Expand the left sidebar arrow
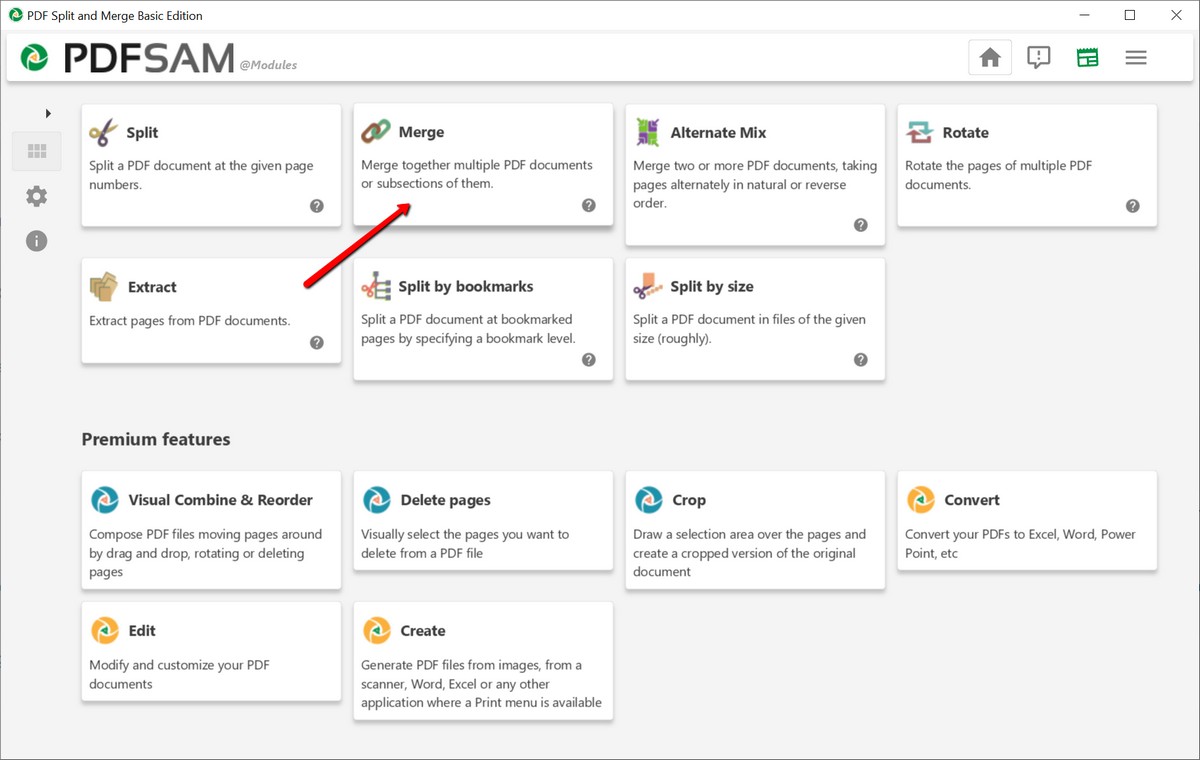This screenshot has height=760, width=1200. tap(48, 113)
